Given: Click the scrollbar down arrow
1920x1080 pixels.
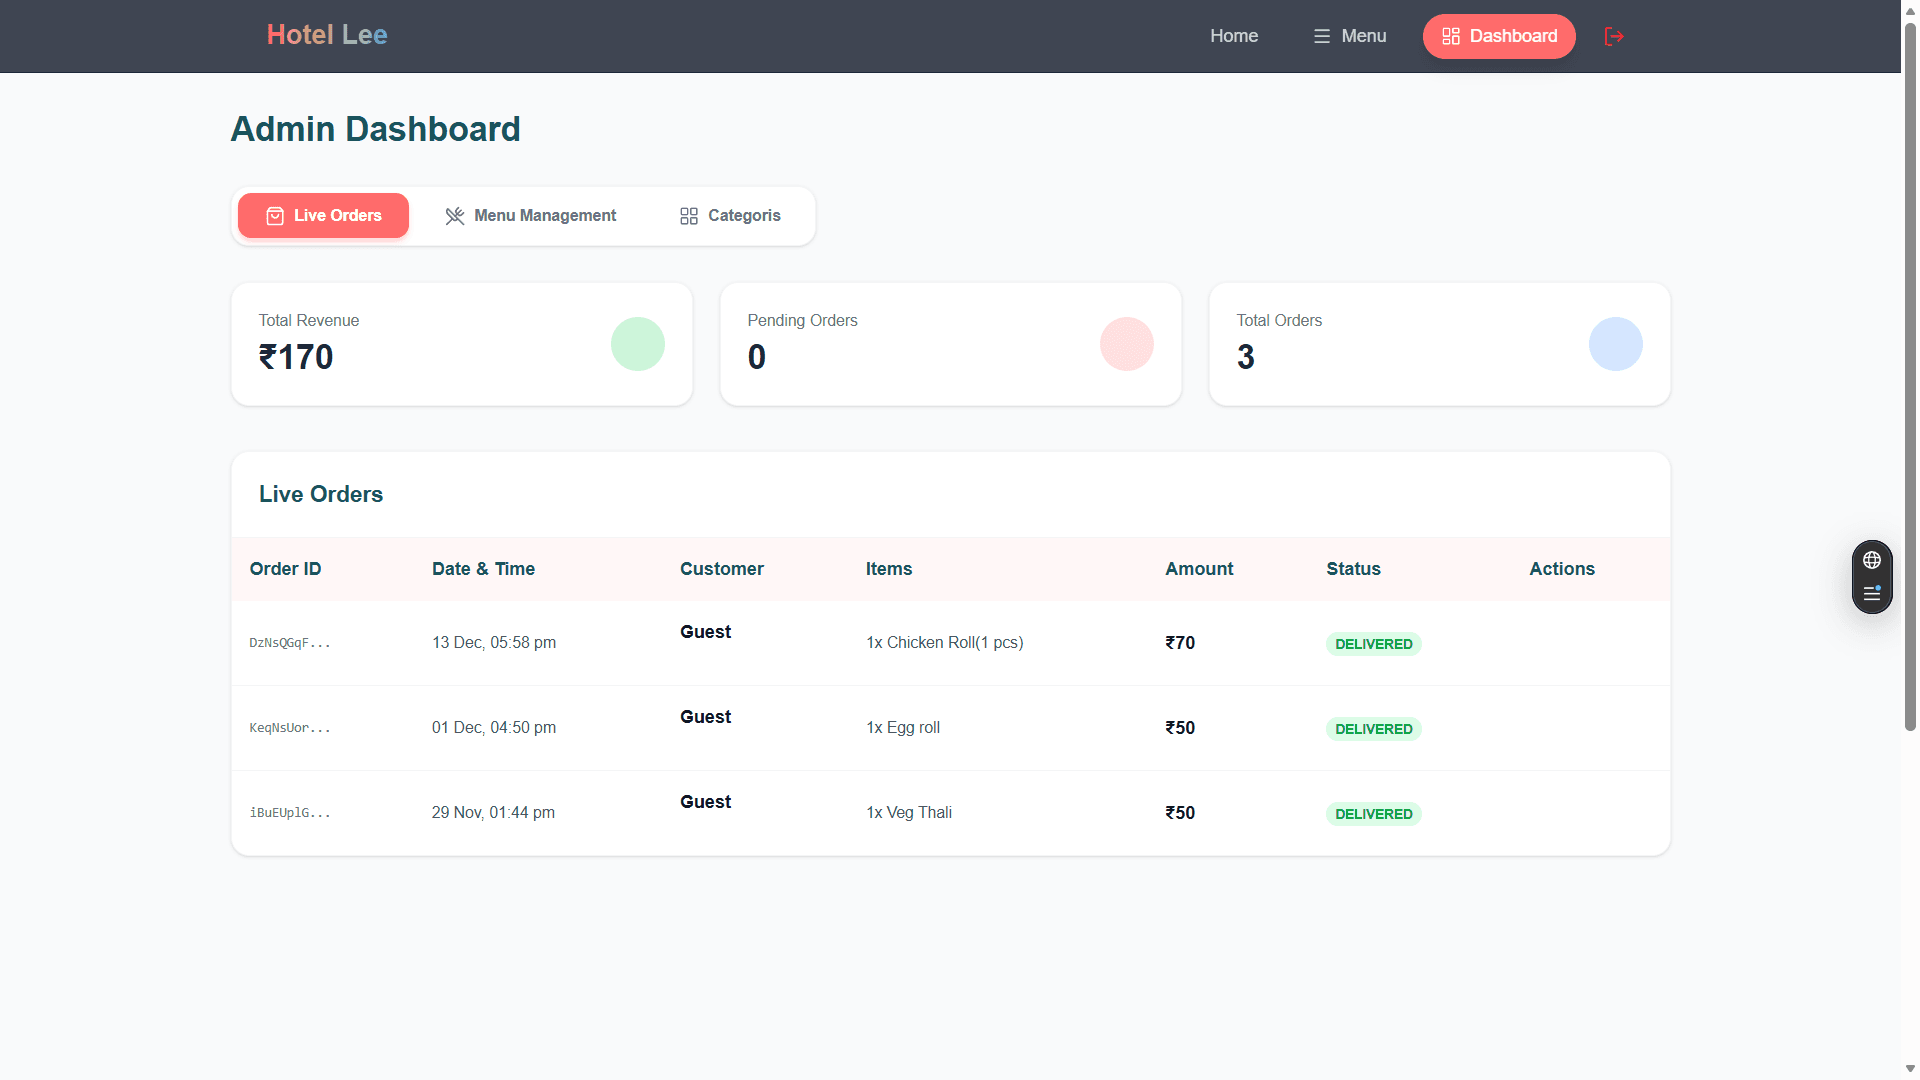Looking at the screenshot, I should click(x=1910, y=1069).
